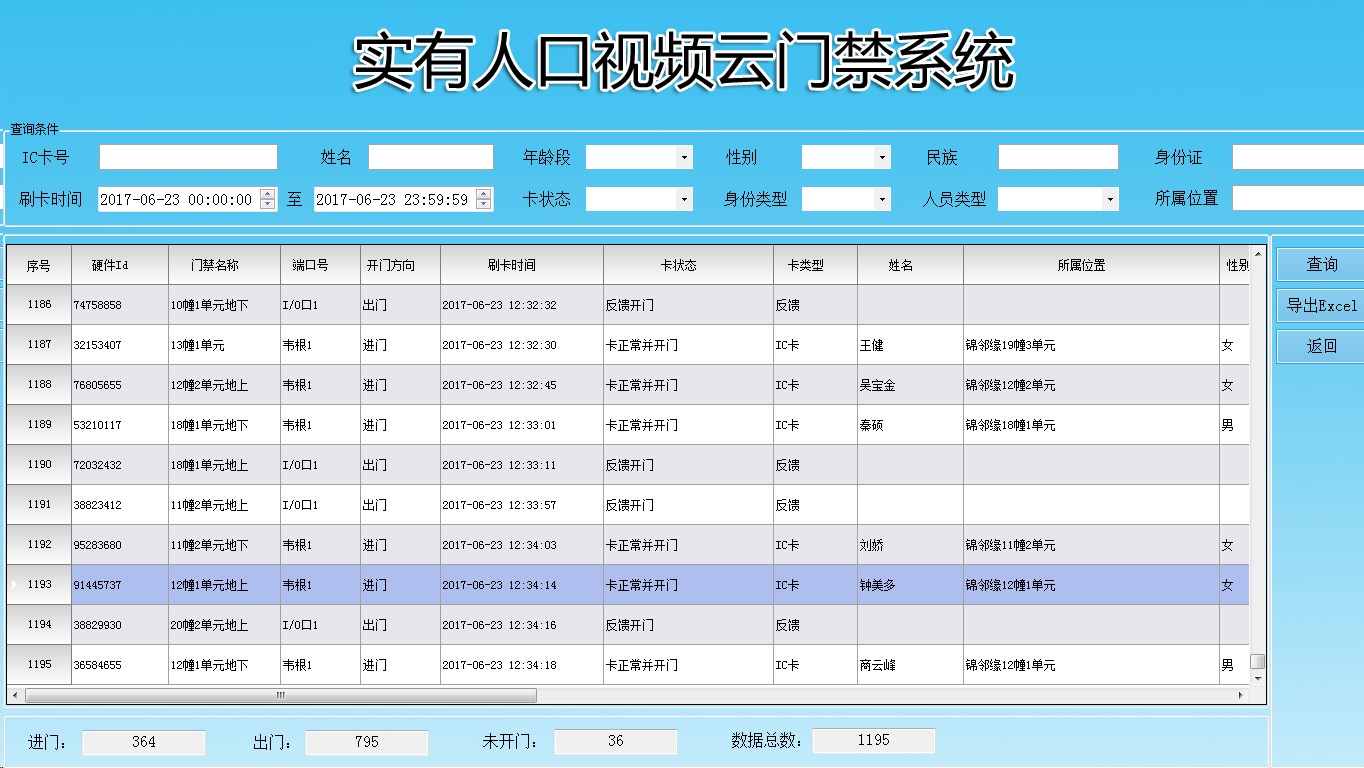Click the 门禁名称 column header
This screenshot has width=1364, height=768.
(223, 266)
